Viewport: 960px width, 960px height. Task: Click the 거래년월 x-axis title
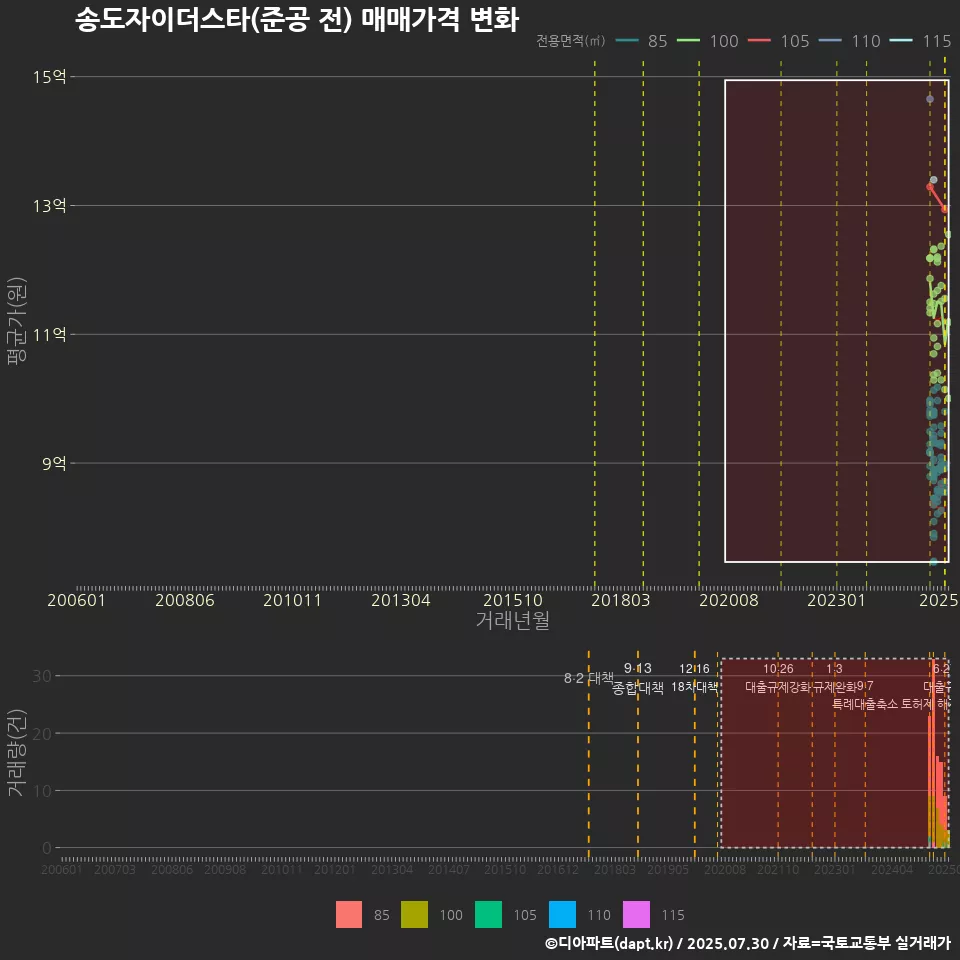pyautogui.click(x=513, y=620)
